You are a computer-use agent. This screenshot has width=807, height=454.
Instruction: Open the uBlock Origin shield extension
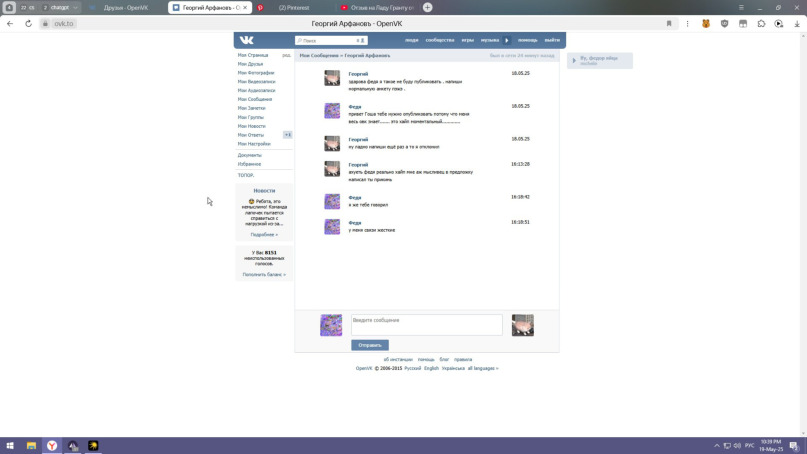click(x=725, y=24)
